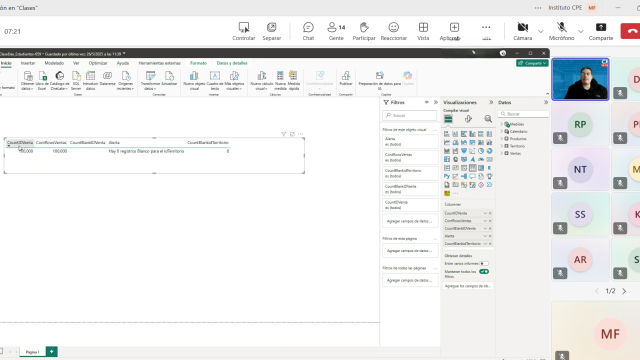Click the table visual filter icon
The height and width of the screenshot is (360, 640).
click(284, 134)
